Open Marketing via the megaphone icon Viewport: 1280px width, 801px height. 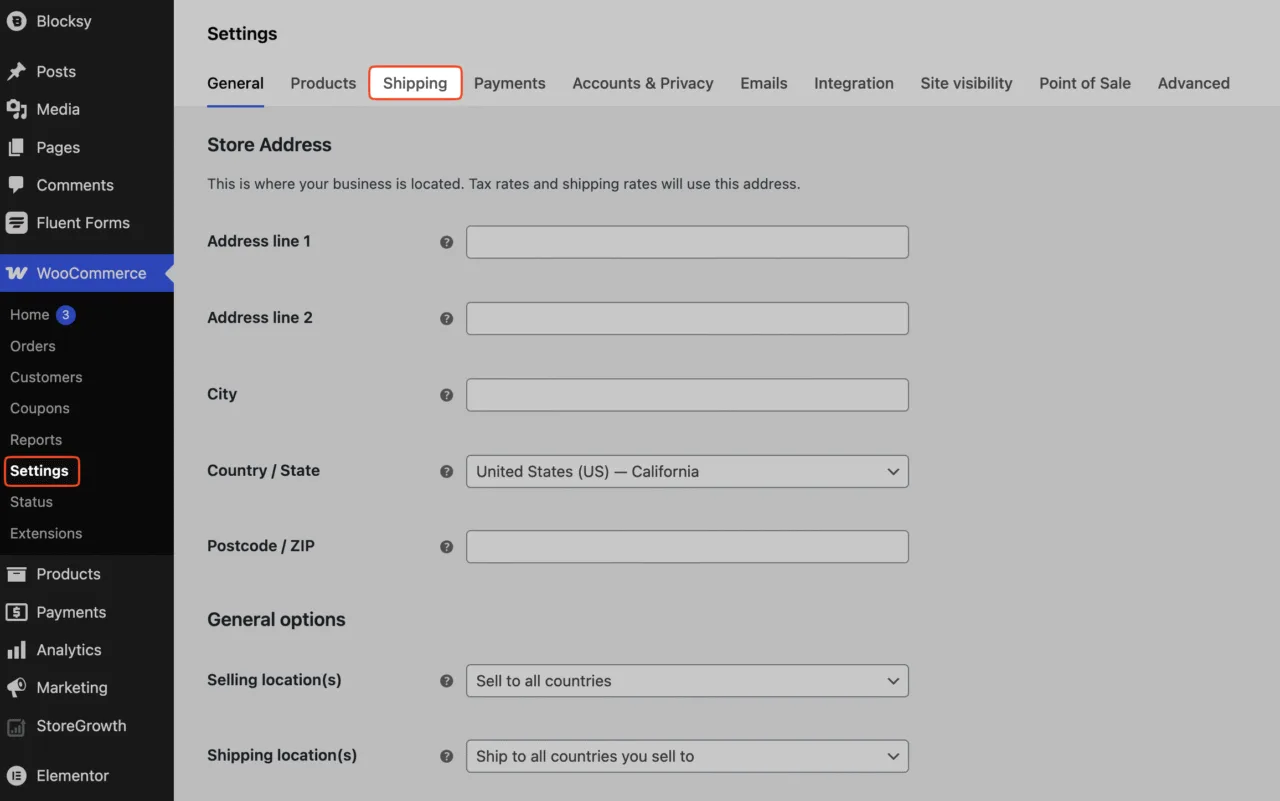pyautogui.click(x=16, y=688)
